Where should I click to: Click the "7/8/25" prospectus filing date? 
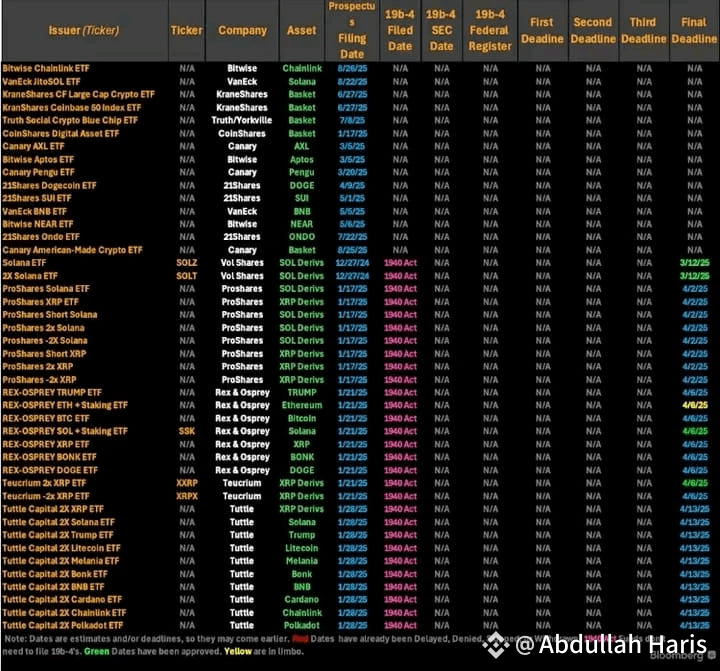point(352,120)
